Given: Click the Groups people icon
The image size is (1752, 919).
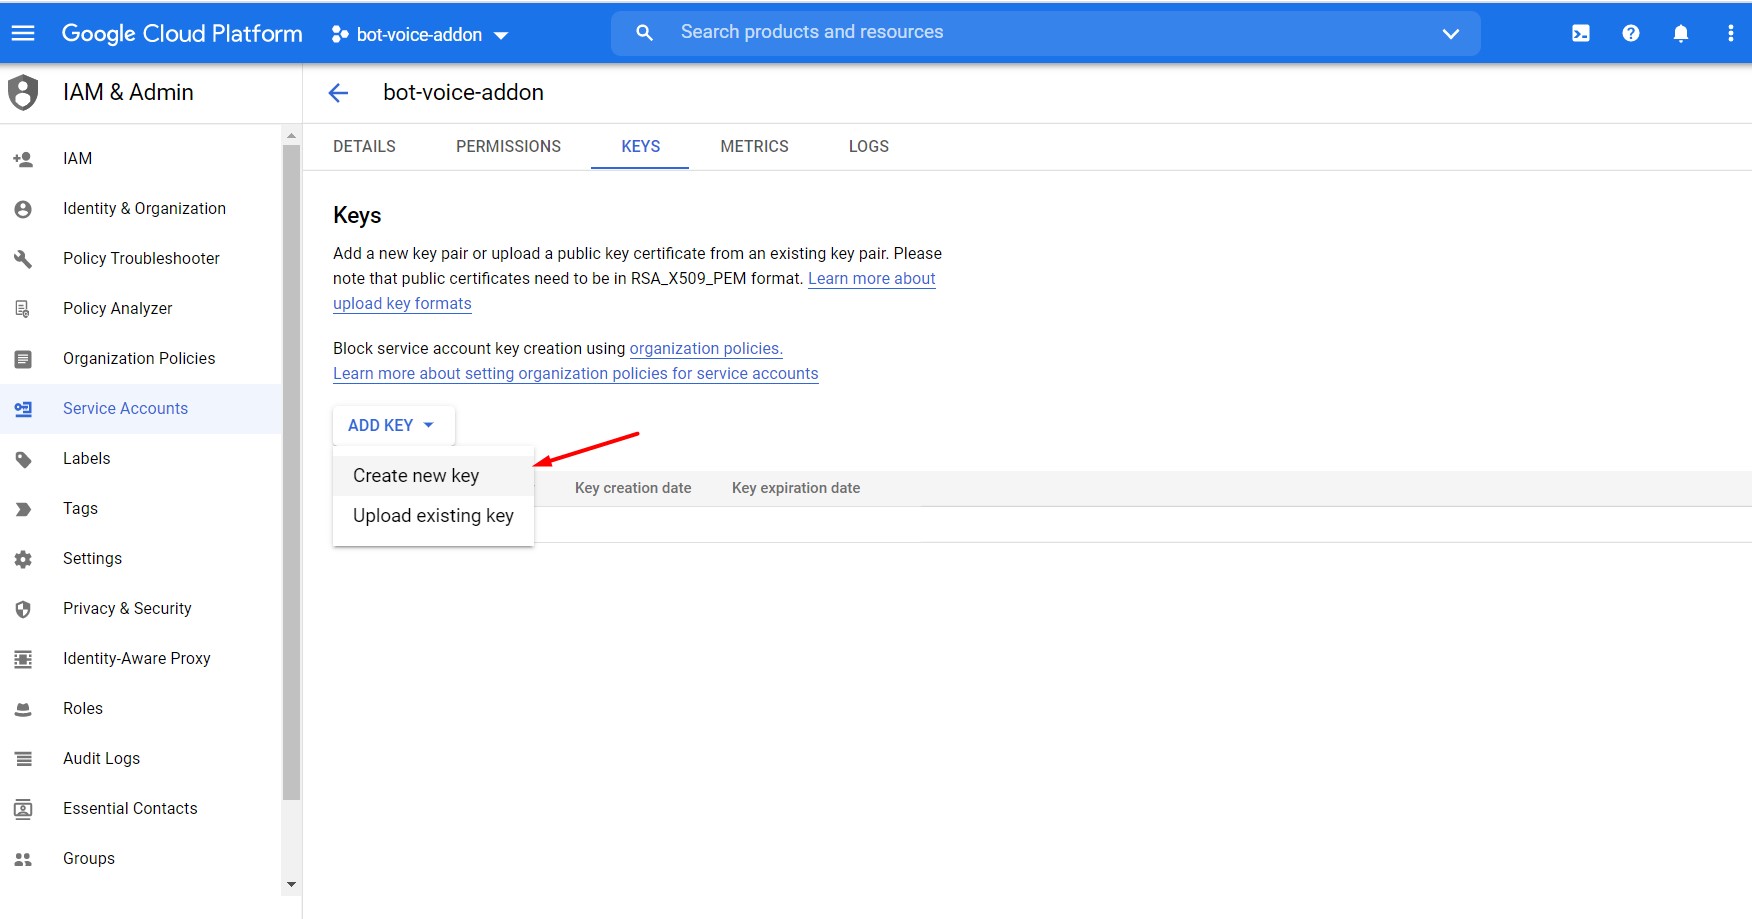Looking at the screenshot, I should point(23,859).
